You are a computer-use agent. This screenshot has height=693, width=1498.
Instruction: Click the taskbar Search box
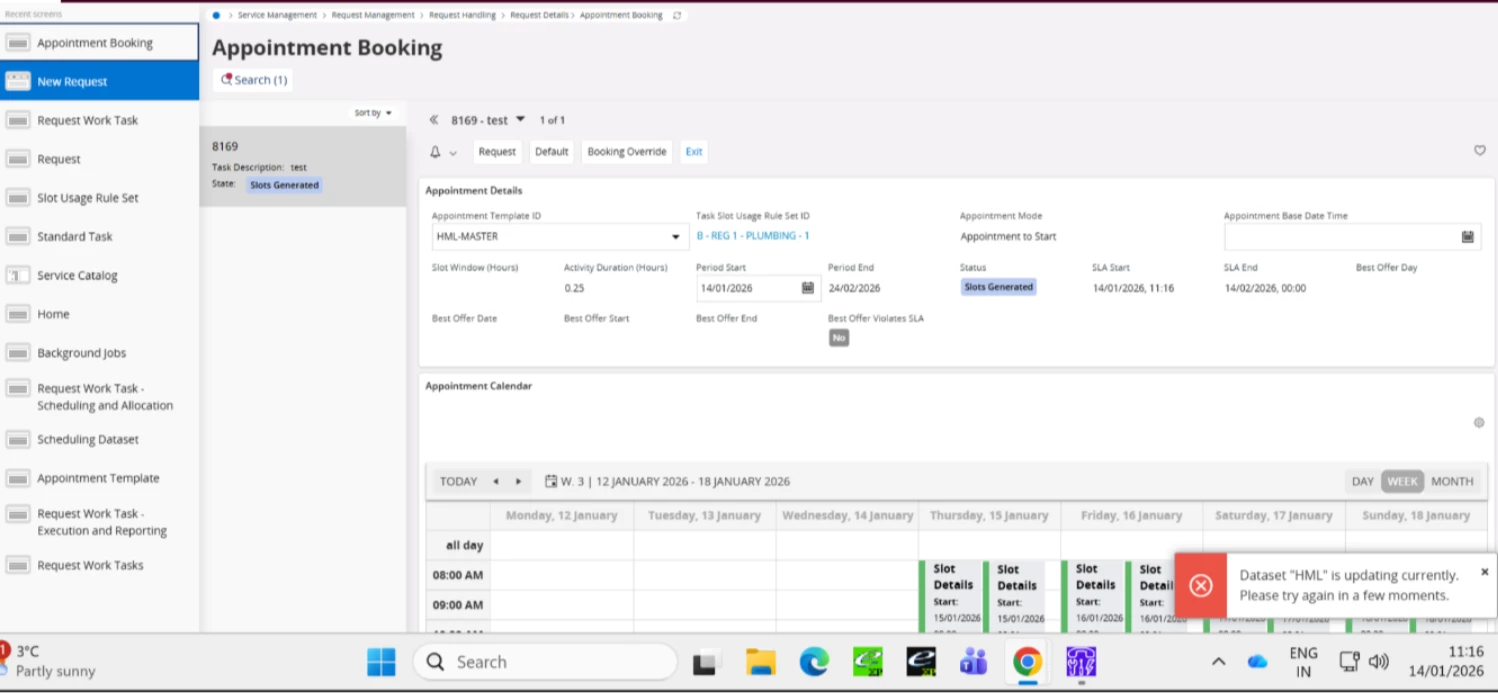click(x=545, y=662)
